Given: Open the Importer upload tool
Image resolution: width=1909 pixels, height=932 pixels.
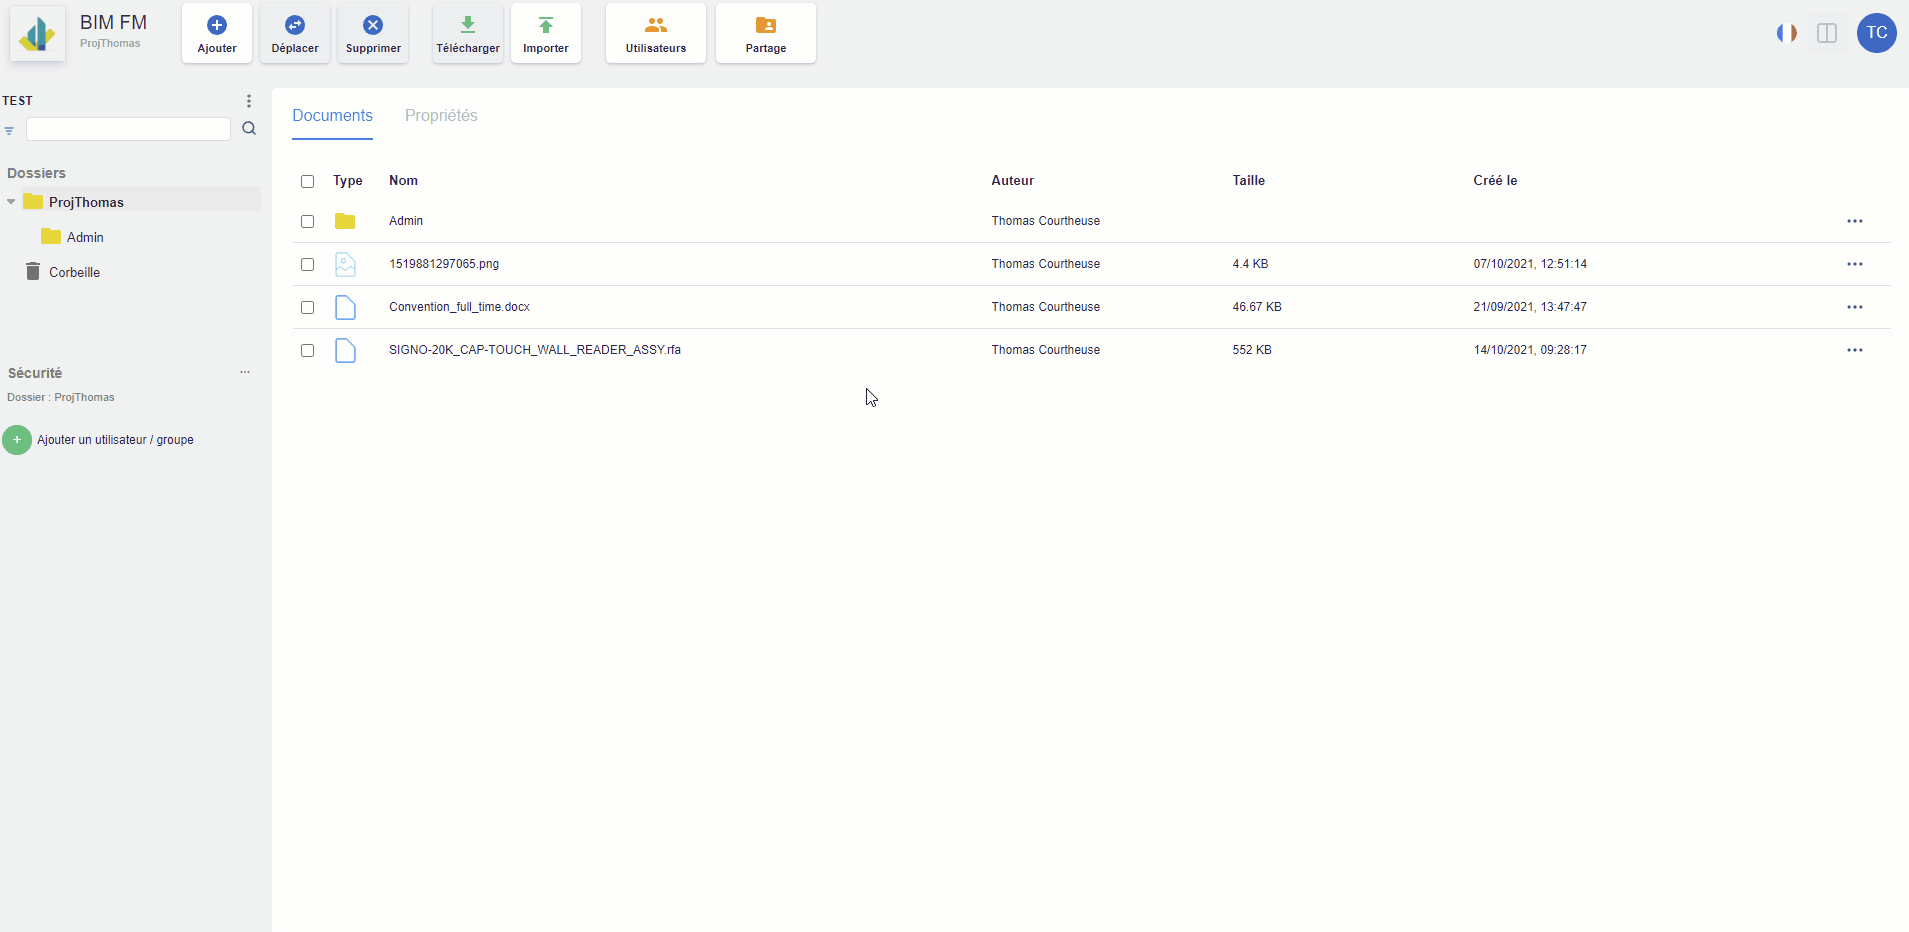Looking at the screenshot, I should 546,33.
